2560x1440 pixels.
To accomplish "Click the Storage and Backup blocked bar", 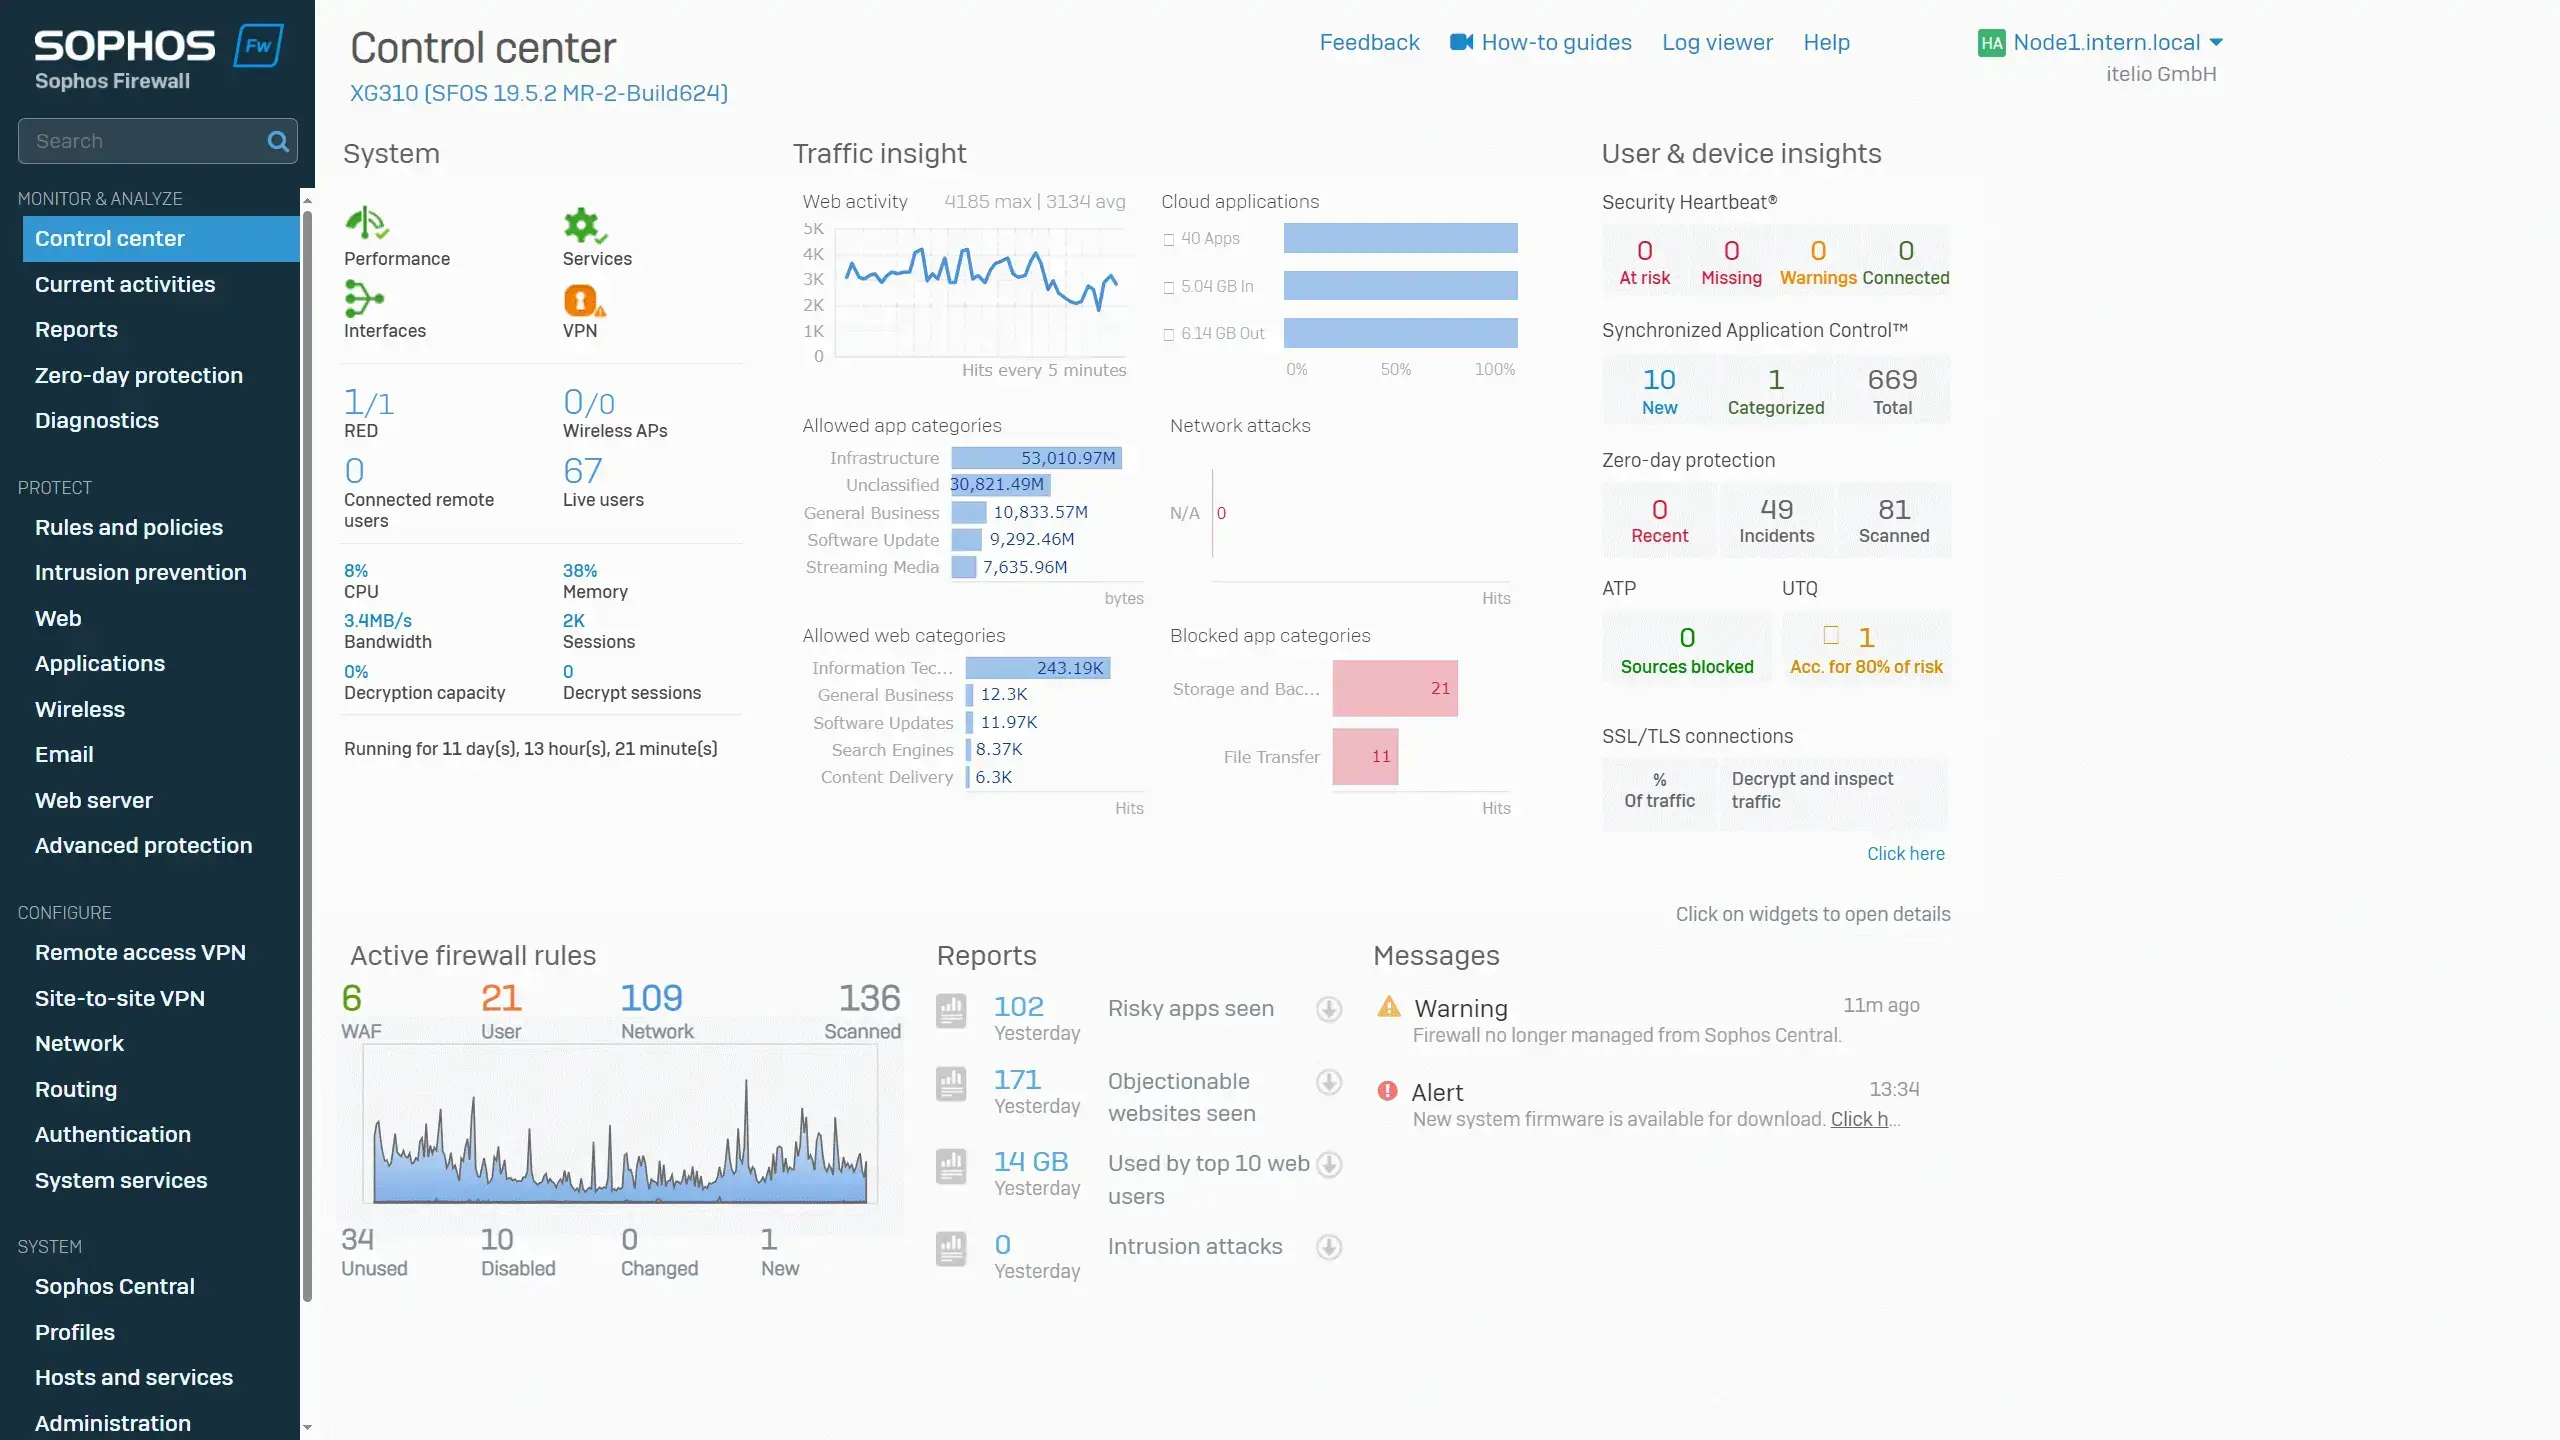I will [x=1395, y=688].
